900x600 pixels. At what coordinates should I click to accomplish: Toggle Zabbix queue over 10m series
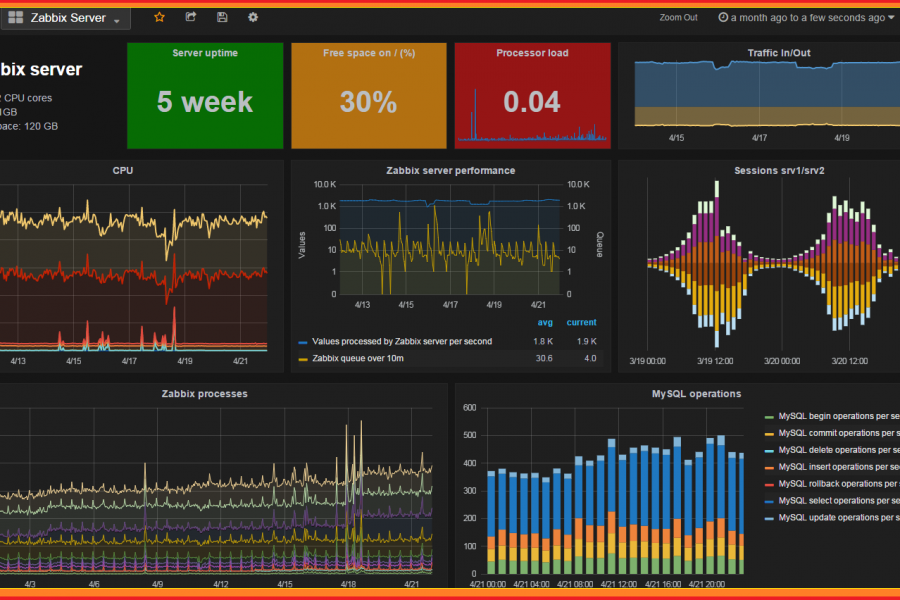358,358
